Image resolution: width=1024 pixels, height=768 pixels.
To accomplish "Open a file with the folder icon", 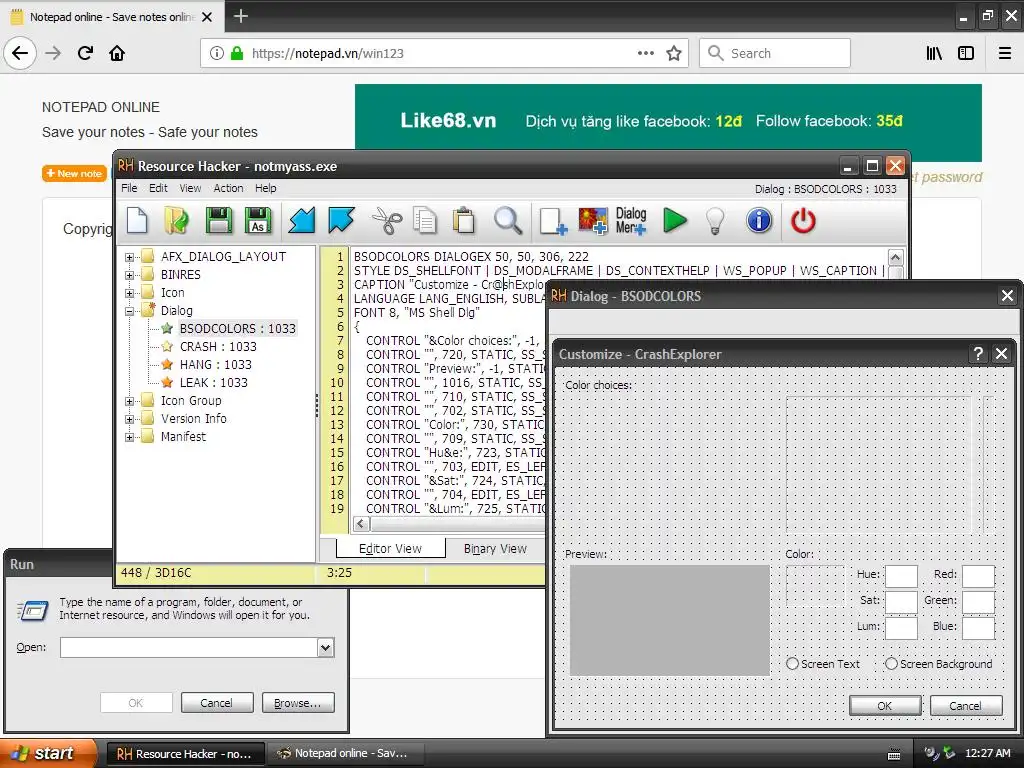I will point(176,221).
